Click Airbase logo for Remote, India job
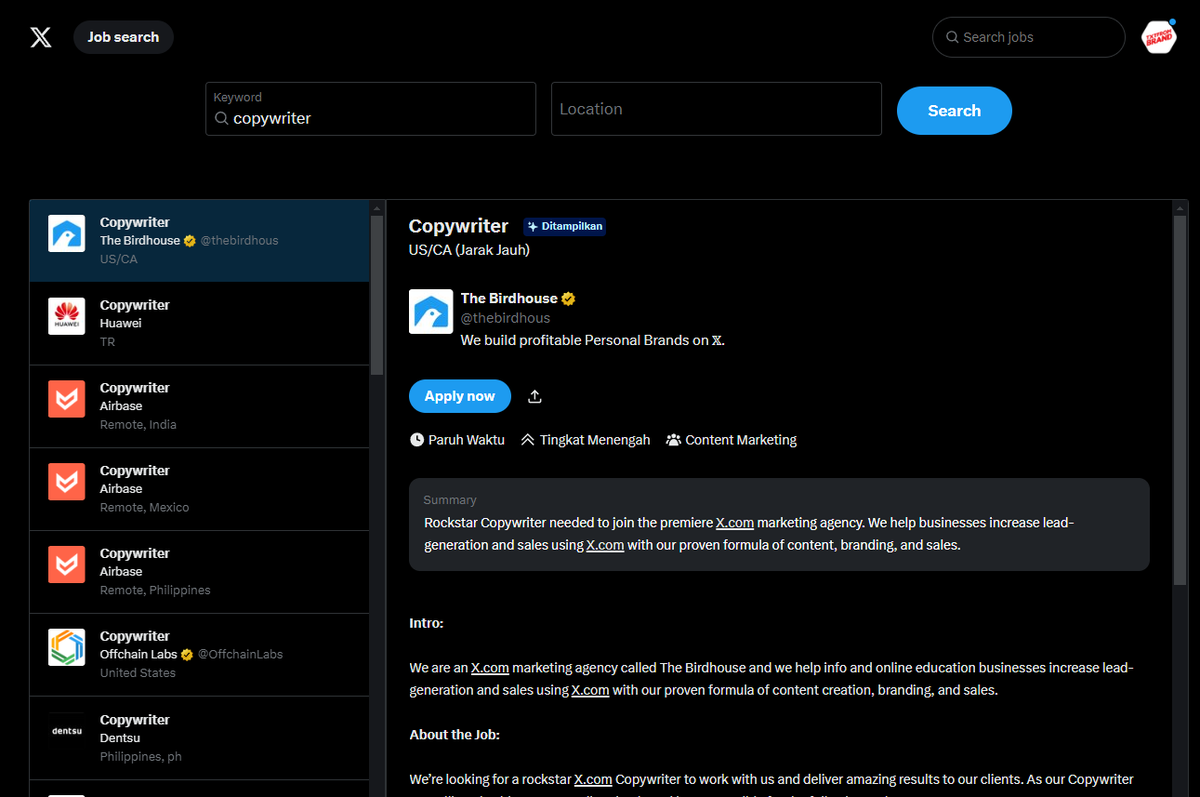1200x797 pixels. tap(67, 400)
